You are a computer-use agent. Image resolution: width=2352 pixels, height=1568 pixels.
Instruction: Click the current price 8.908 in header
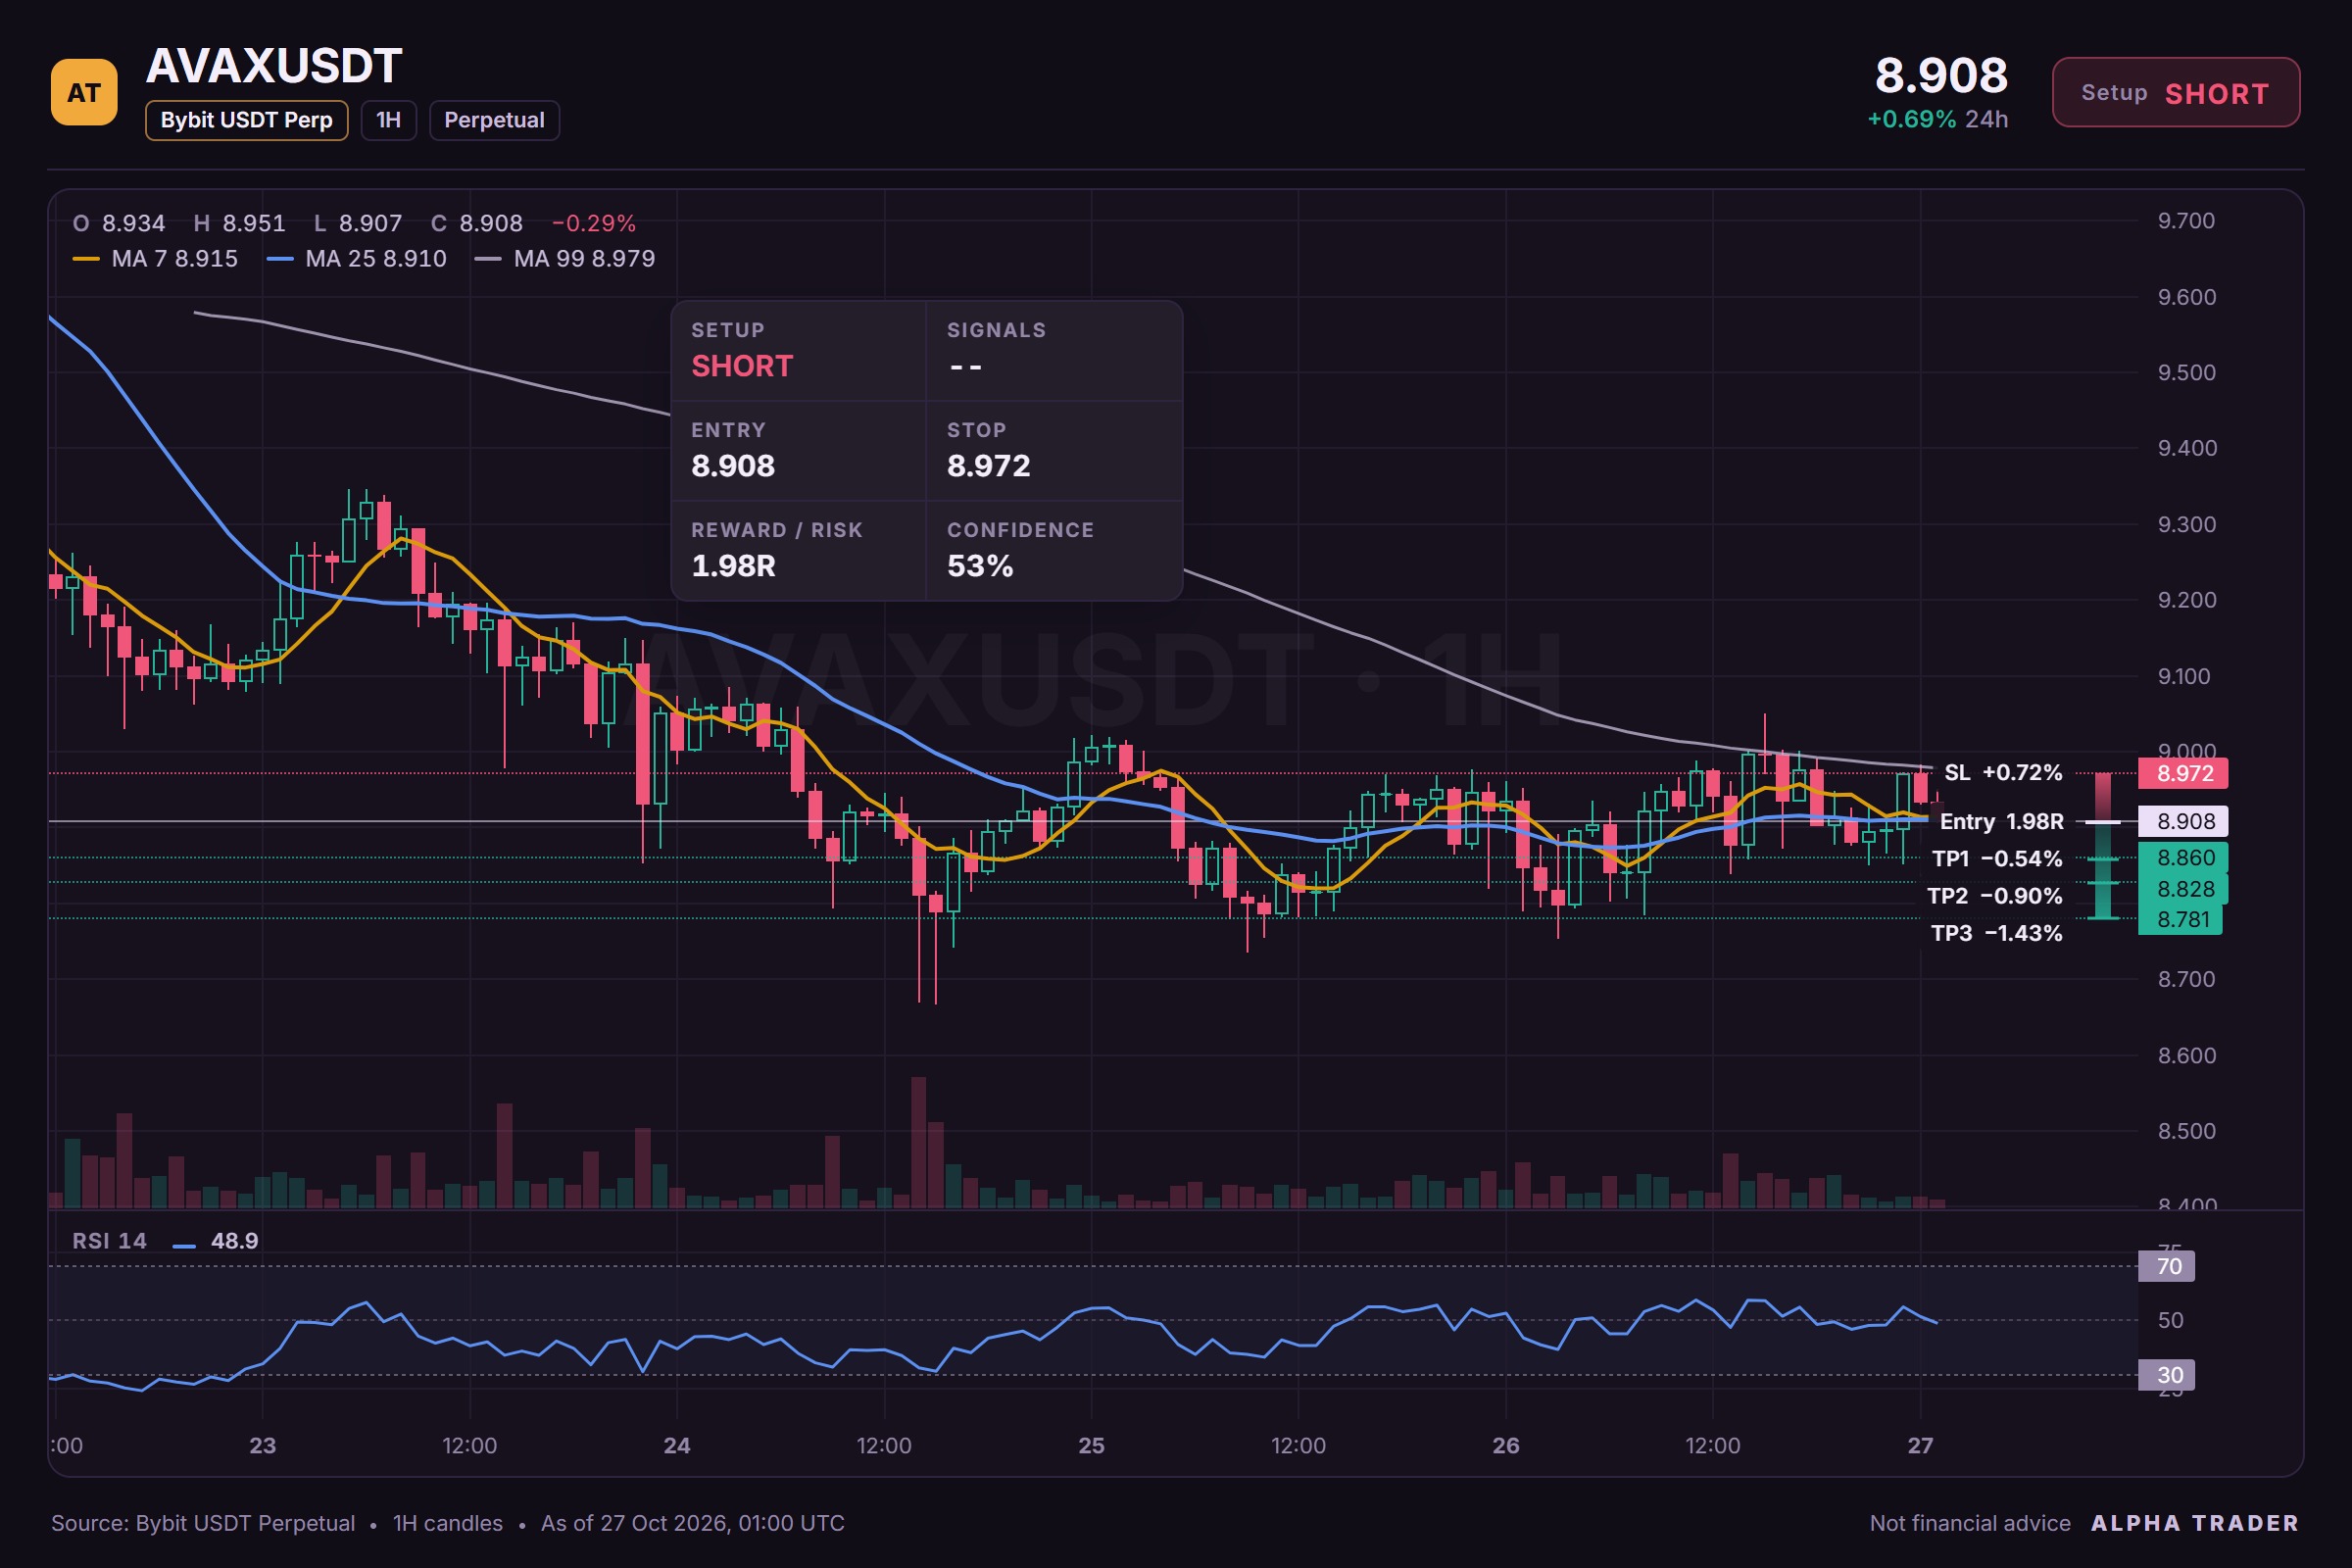coord(1940,75)
